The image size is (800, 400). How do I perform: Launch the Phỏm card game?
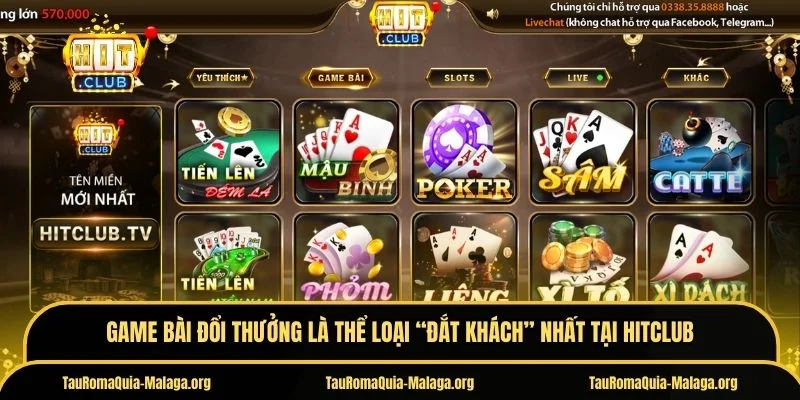click(x=346, y=258)
